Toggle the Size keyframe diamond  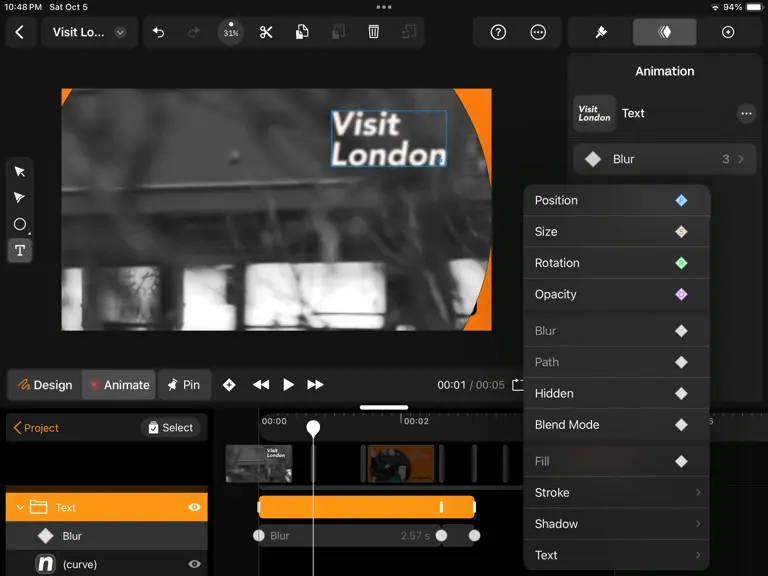(681, 232)
